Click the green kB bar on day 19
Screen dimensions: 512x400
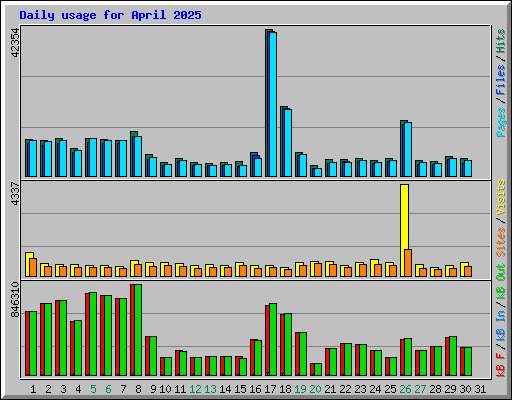tap(303, 354)
